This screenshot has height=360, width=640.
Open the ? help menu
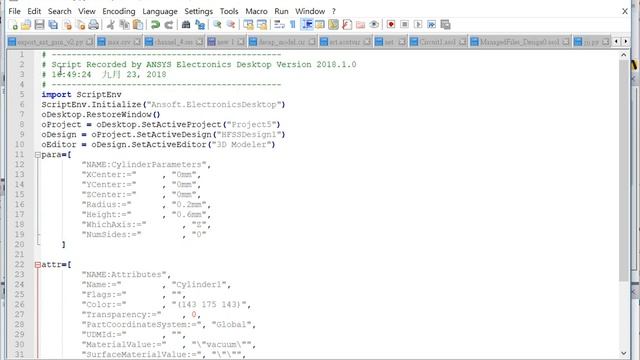coord(333,11)
